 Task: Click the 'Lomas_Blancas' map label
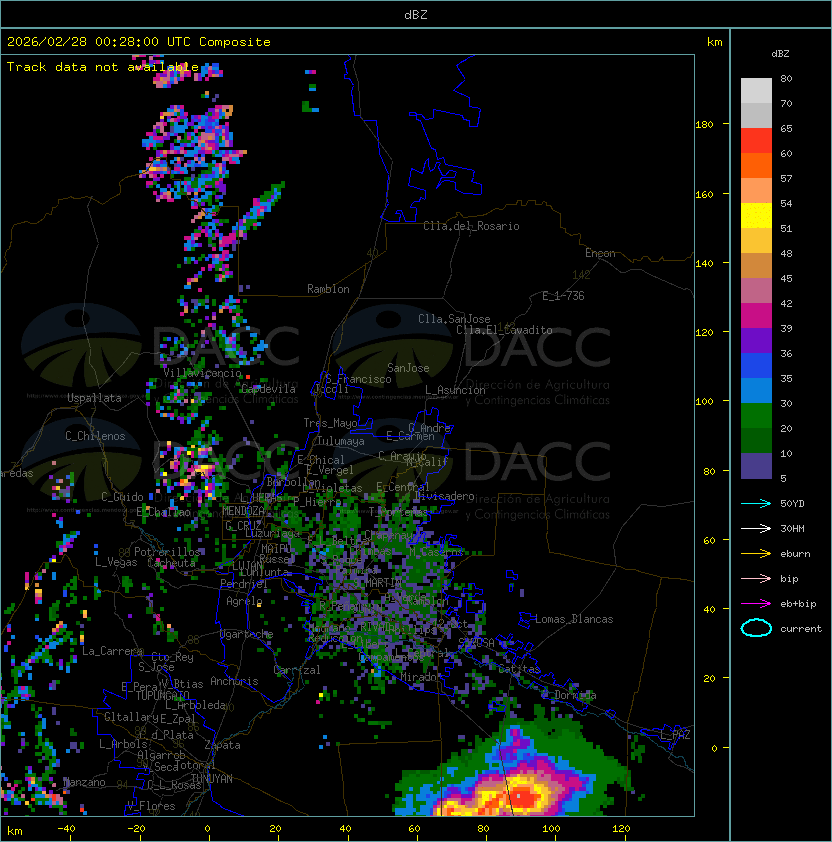click(574, 619)
